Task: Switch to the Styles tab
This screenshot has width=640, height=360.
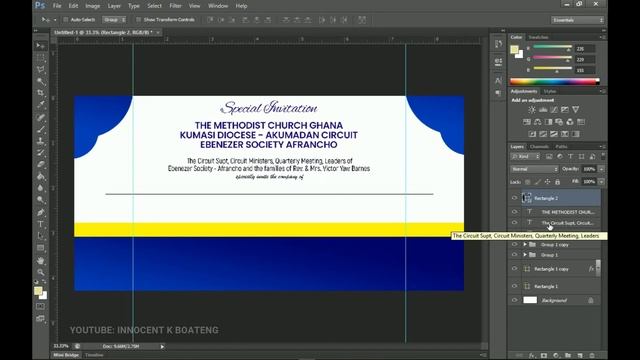Action: click(x=550, y=91)
